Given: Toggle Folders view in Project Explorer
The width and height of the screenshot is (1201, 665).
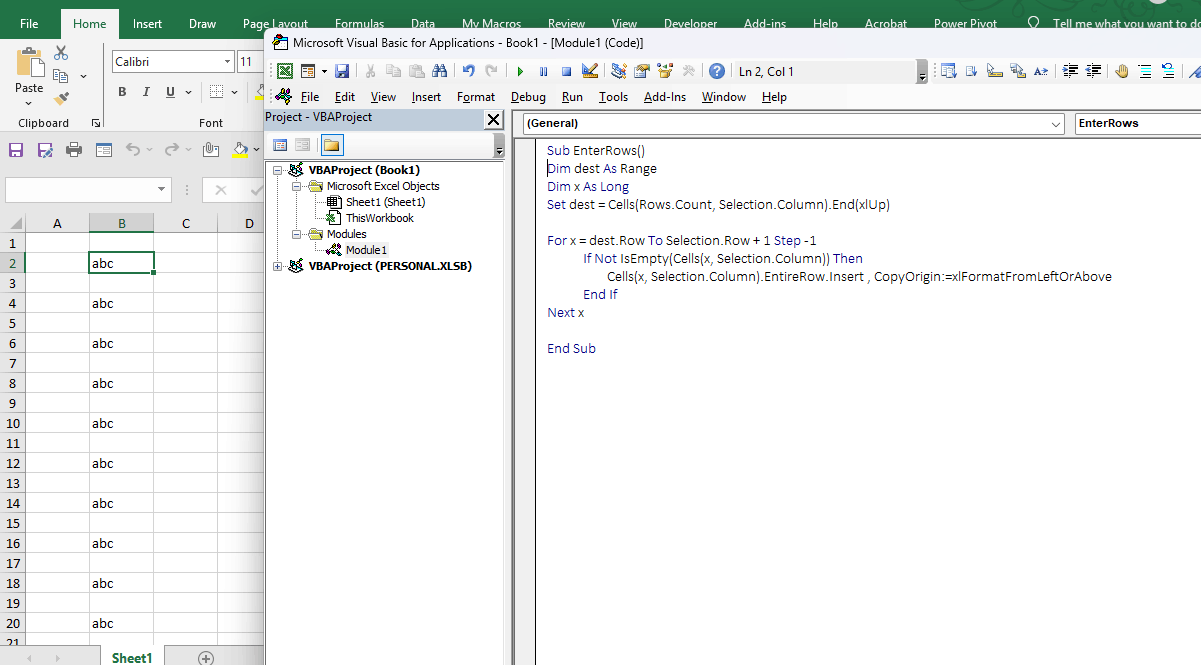Looking at the screenshot, I should click(x=330, y=144).
